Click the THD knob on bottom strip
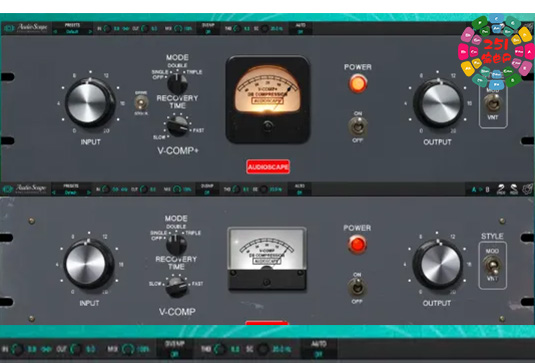535x363 pixels. point(220,349)
